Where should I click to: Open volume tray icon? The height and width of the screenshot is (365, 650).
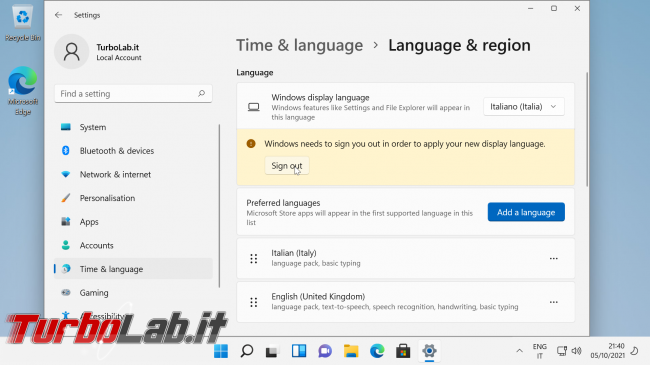(x=576, y=351)
